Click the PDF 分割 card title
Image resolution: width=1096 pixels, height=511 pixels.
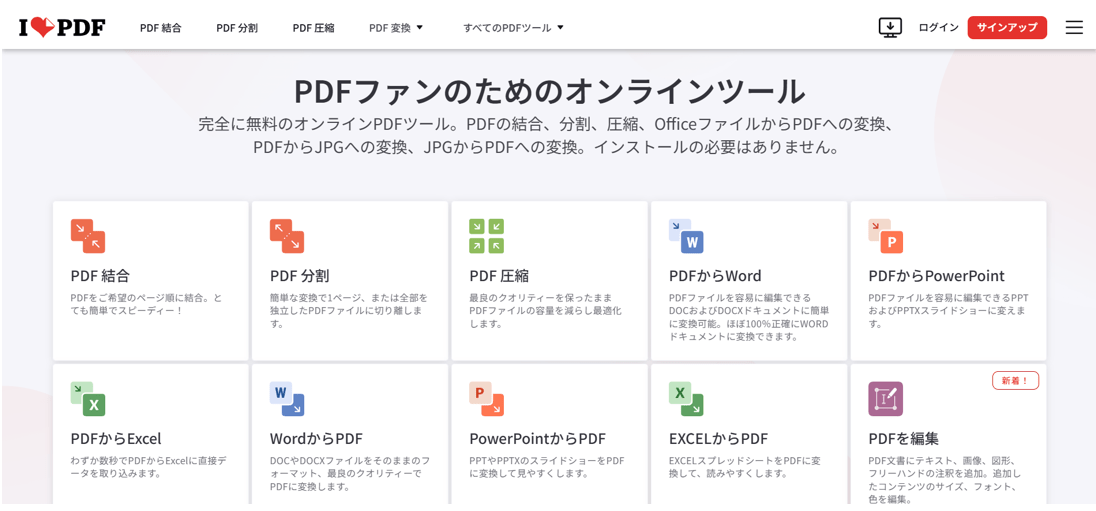[x=299, y=276]
